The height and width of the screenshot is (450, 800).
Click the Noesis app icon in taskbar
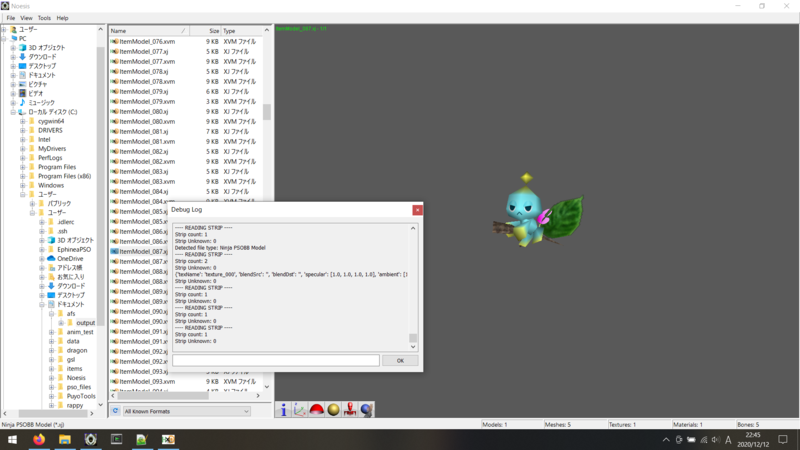click(91, 439)
